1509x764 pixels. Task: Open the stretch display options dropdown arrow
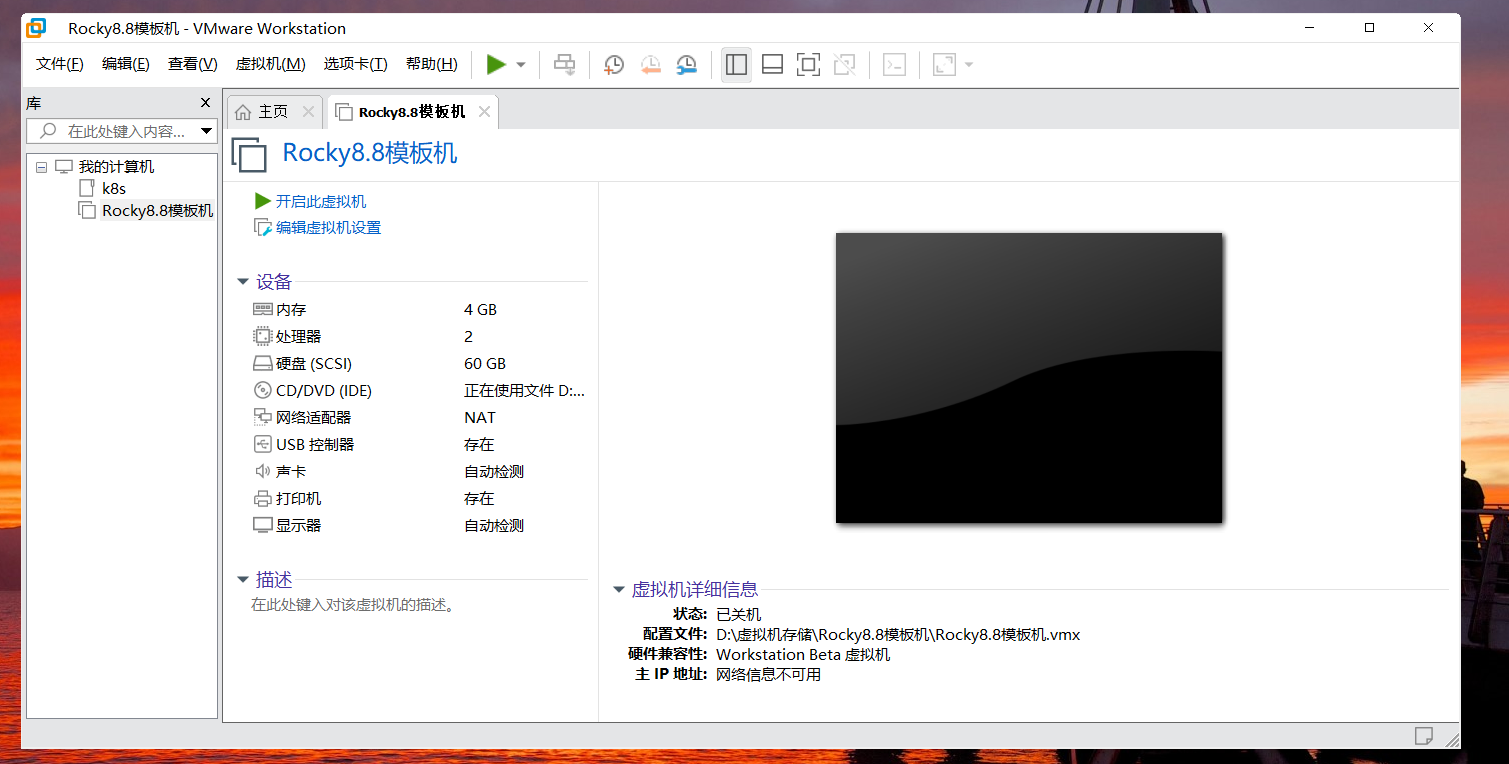coord(968,65)
